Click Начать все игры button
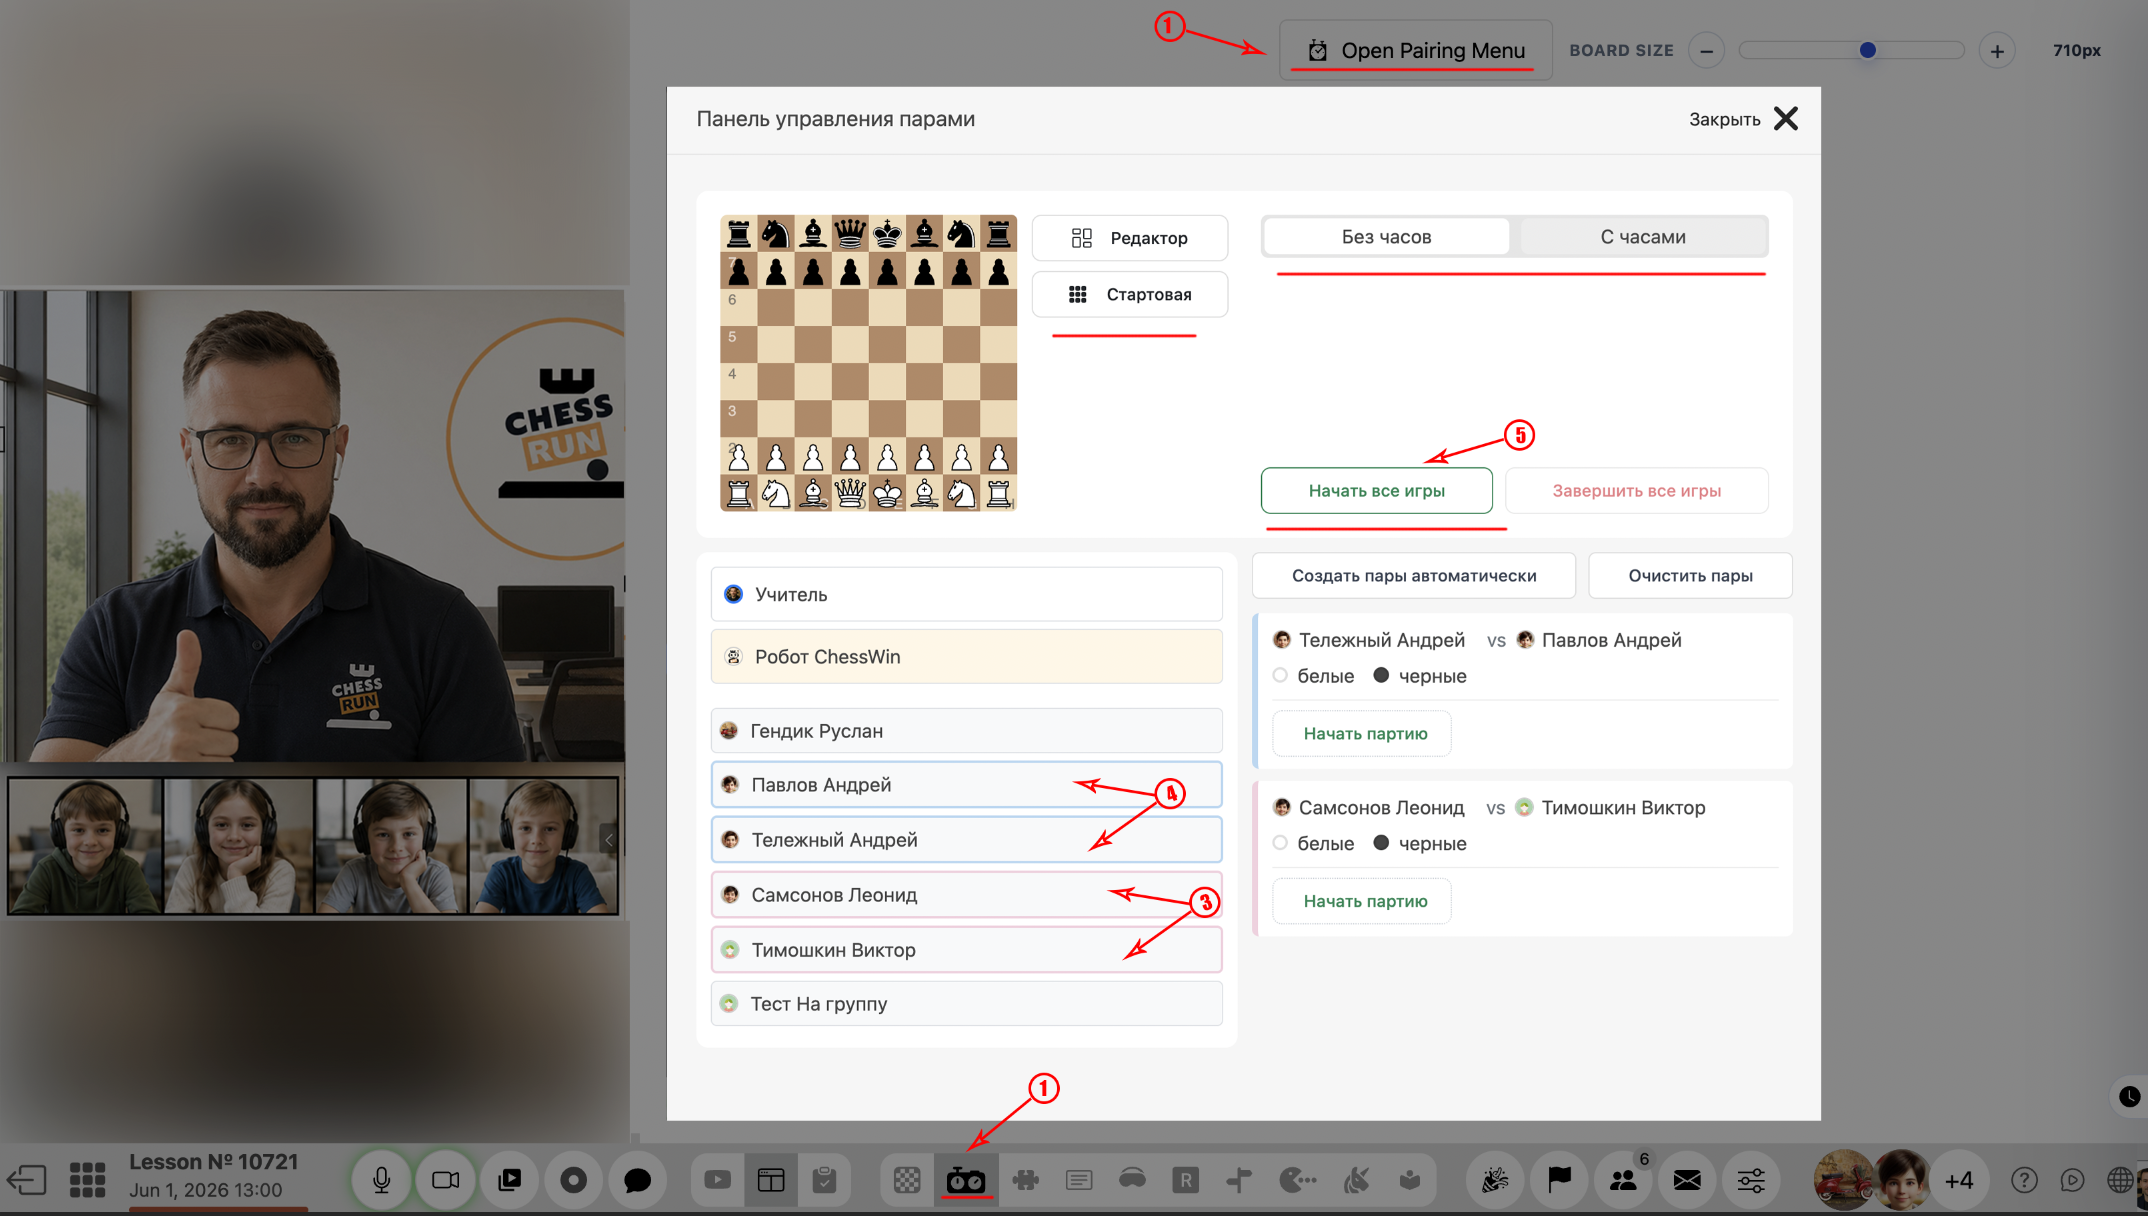The width and height of the screenshot is (2148, 1216). (x=1376, y=491)
